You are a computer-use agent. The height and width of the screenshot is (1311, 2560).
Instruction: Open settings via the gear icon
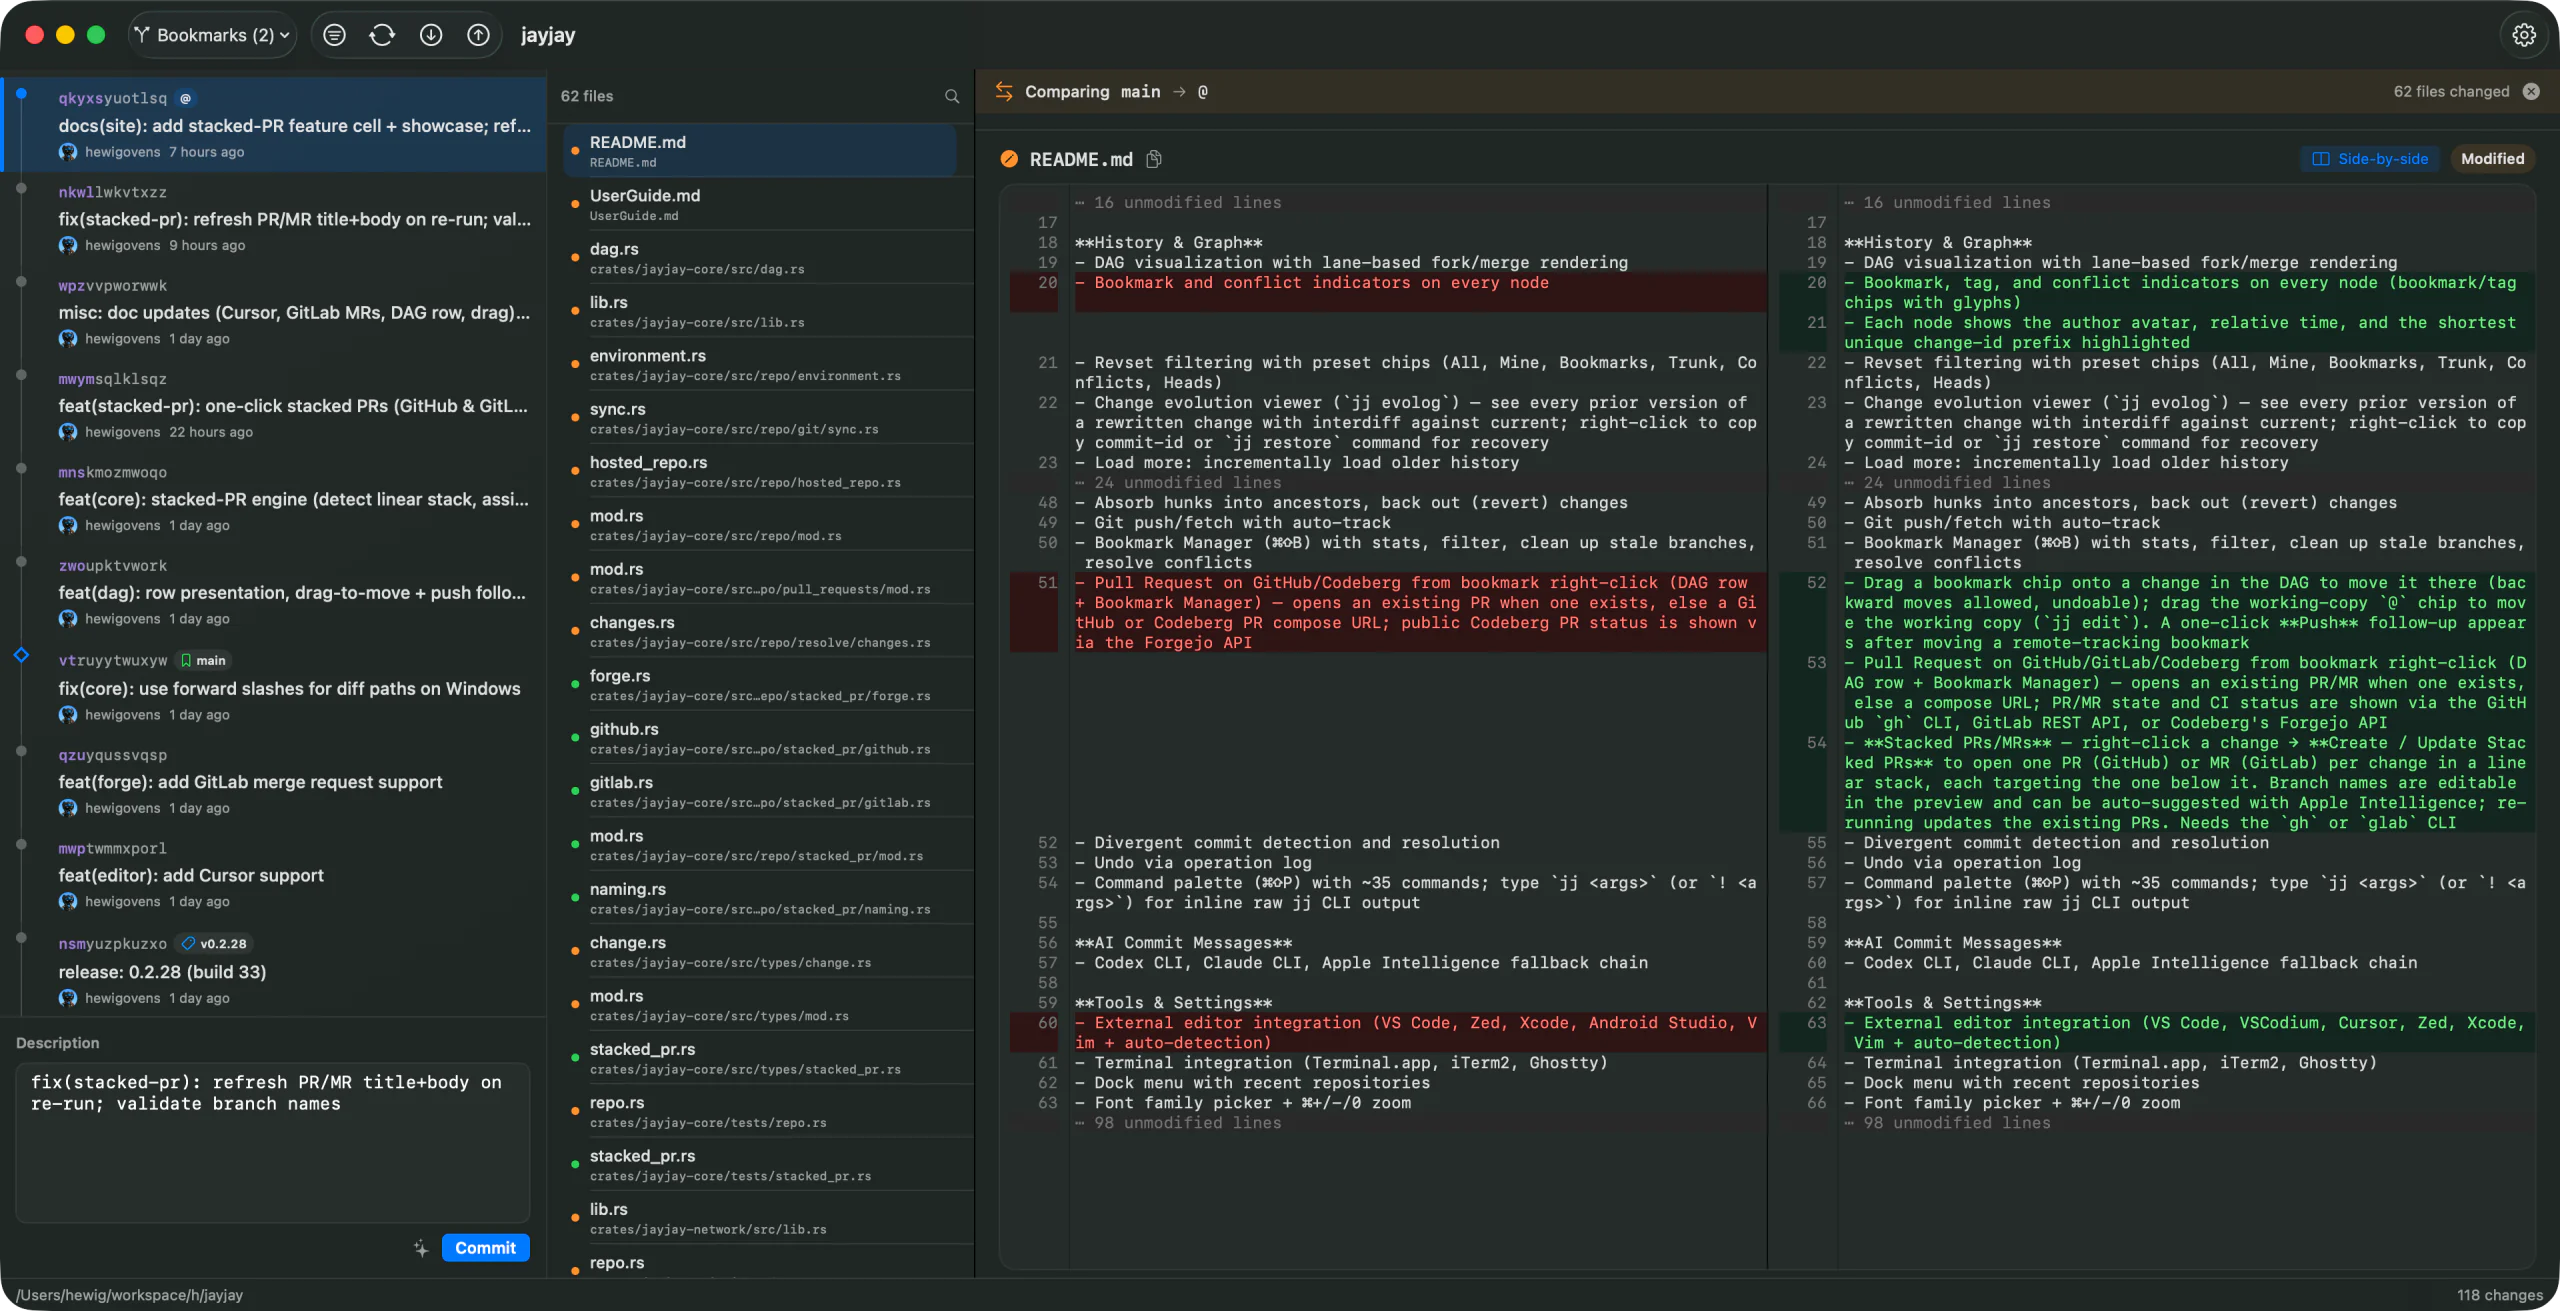(2524, 35)
